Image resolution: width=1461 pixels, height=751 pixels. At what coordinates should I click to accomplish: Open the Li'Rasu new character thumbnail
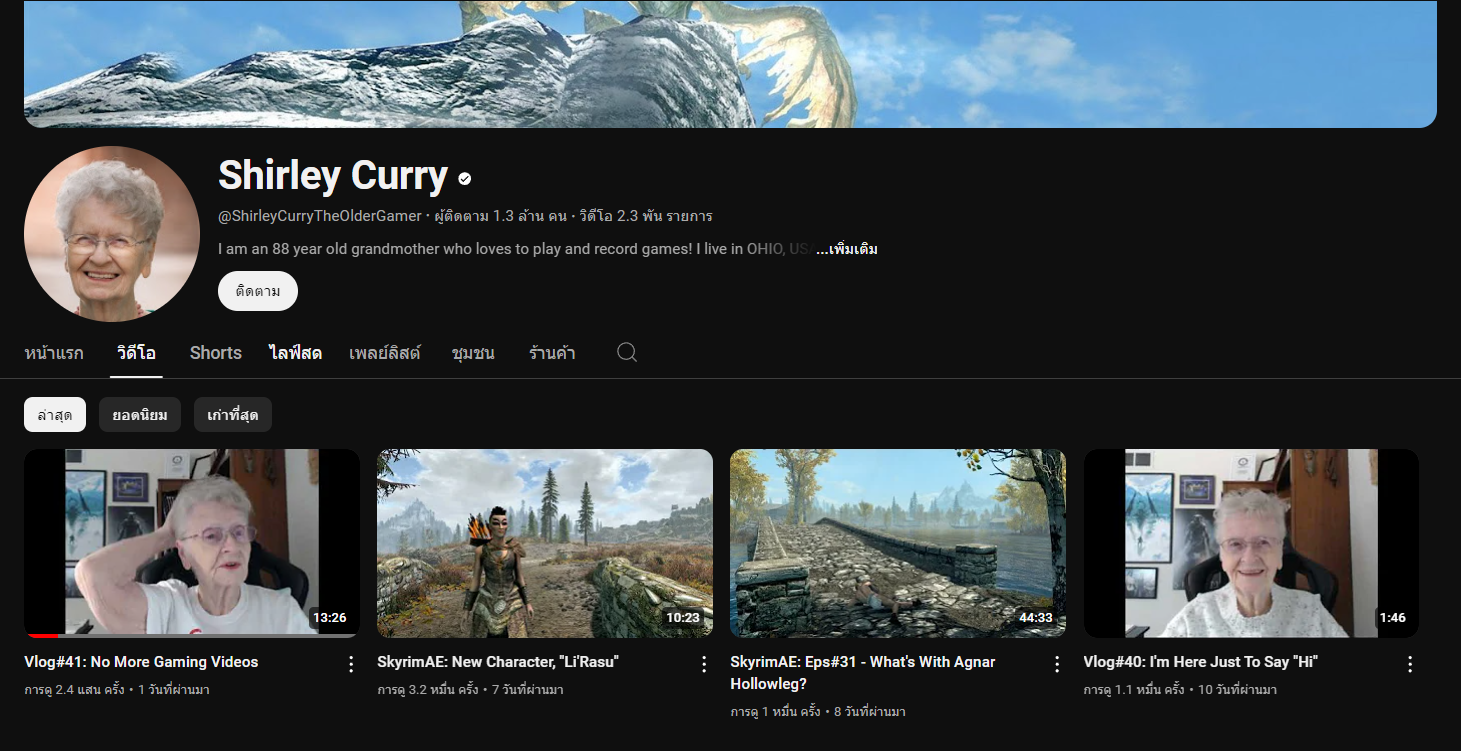point(545,543)
